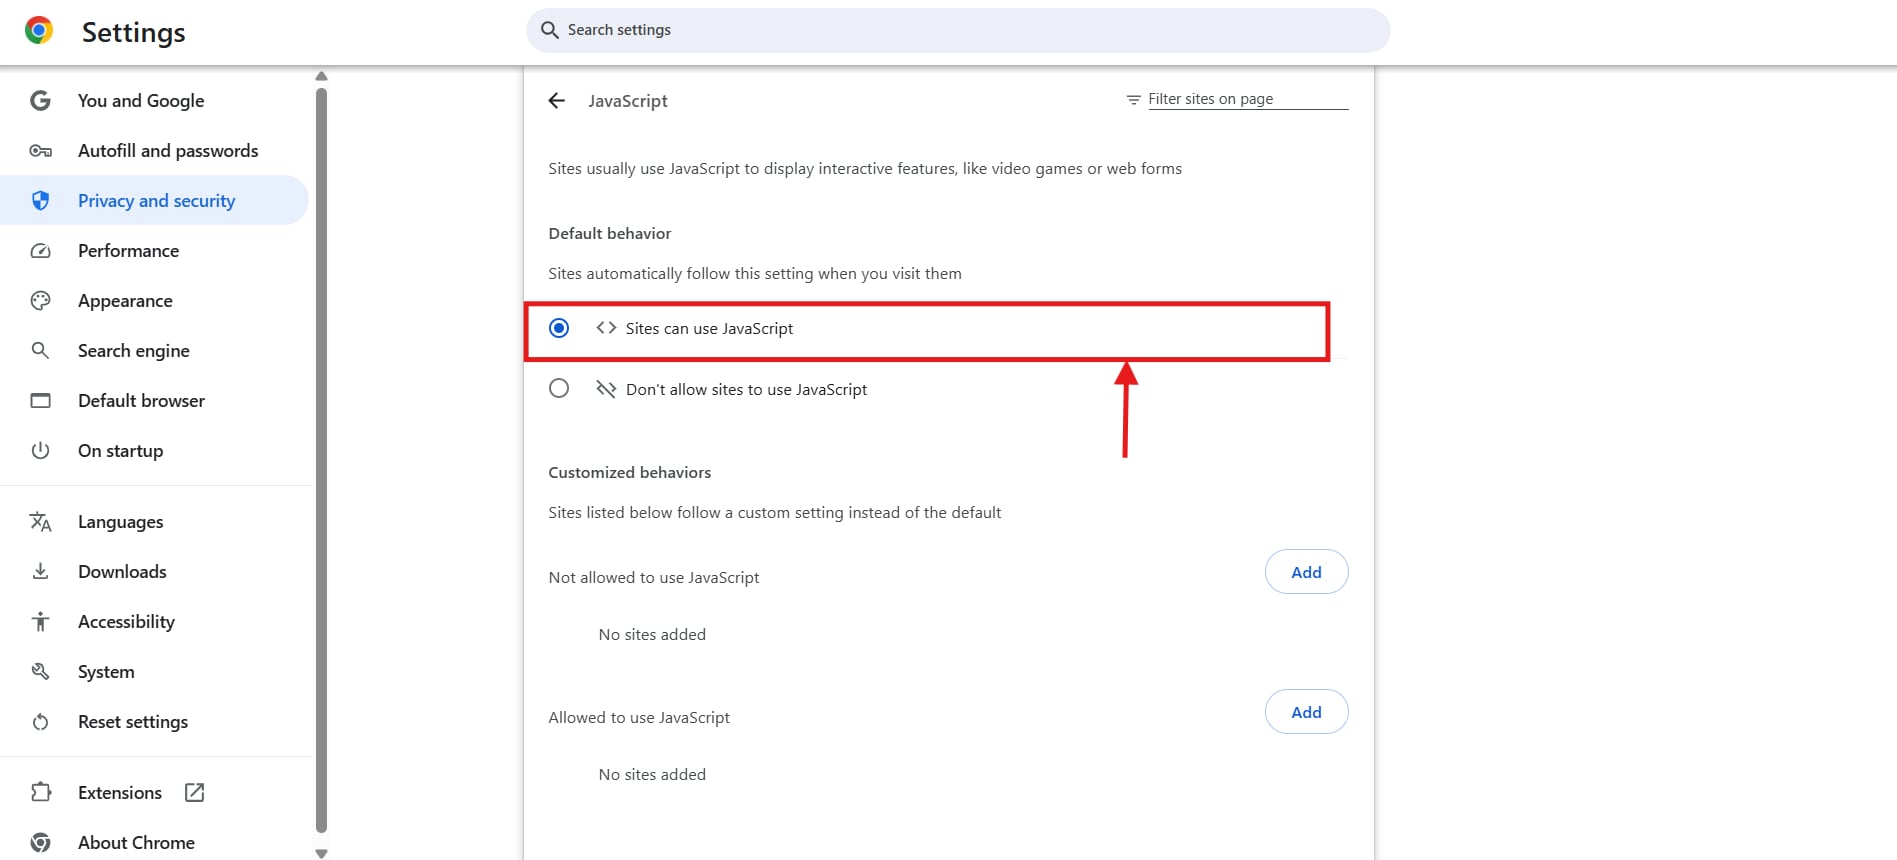Click the magnifier icon for Search engine
This screenshot has width=1897, height=860.
[x=40, y=350]
